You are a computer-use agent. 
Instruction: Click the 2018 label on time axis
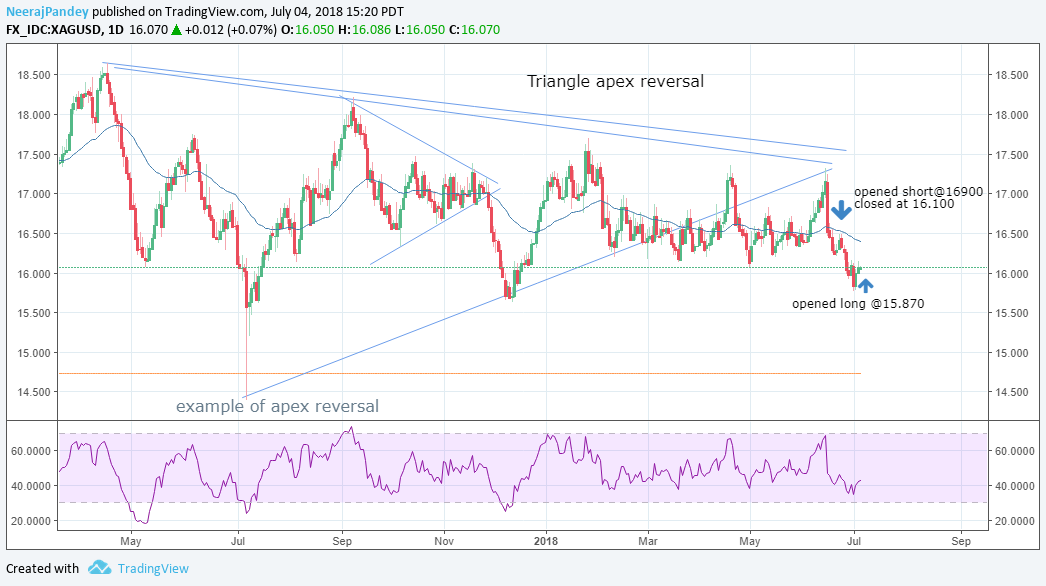pyautogui.click(x=546, y=541)
